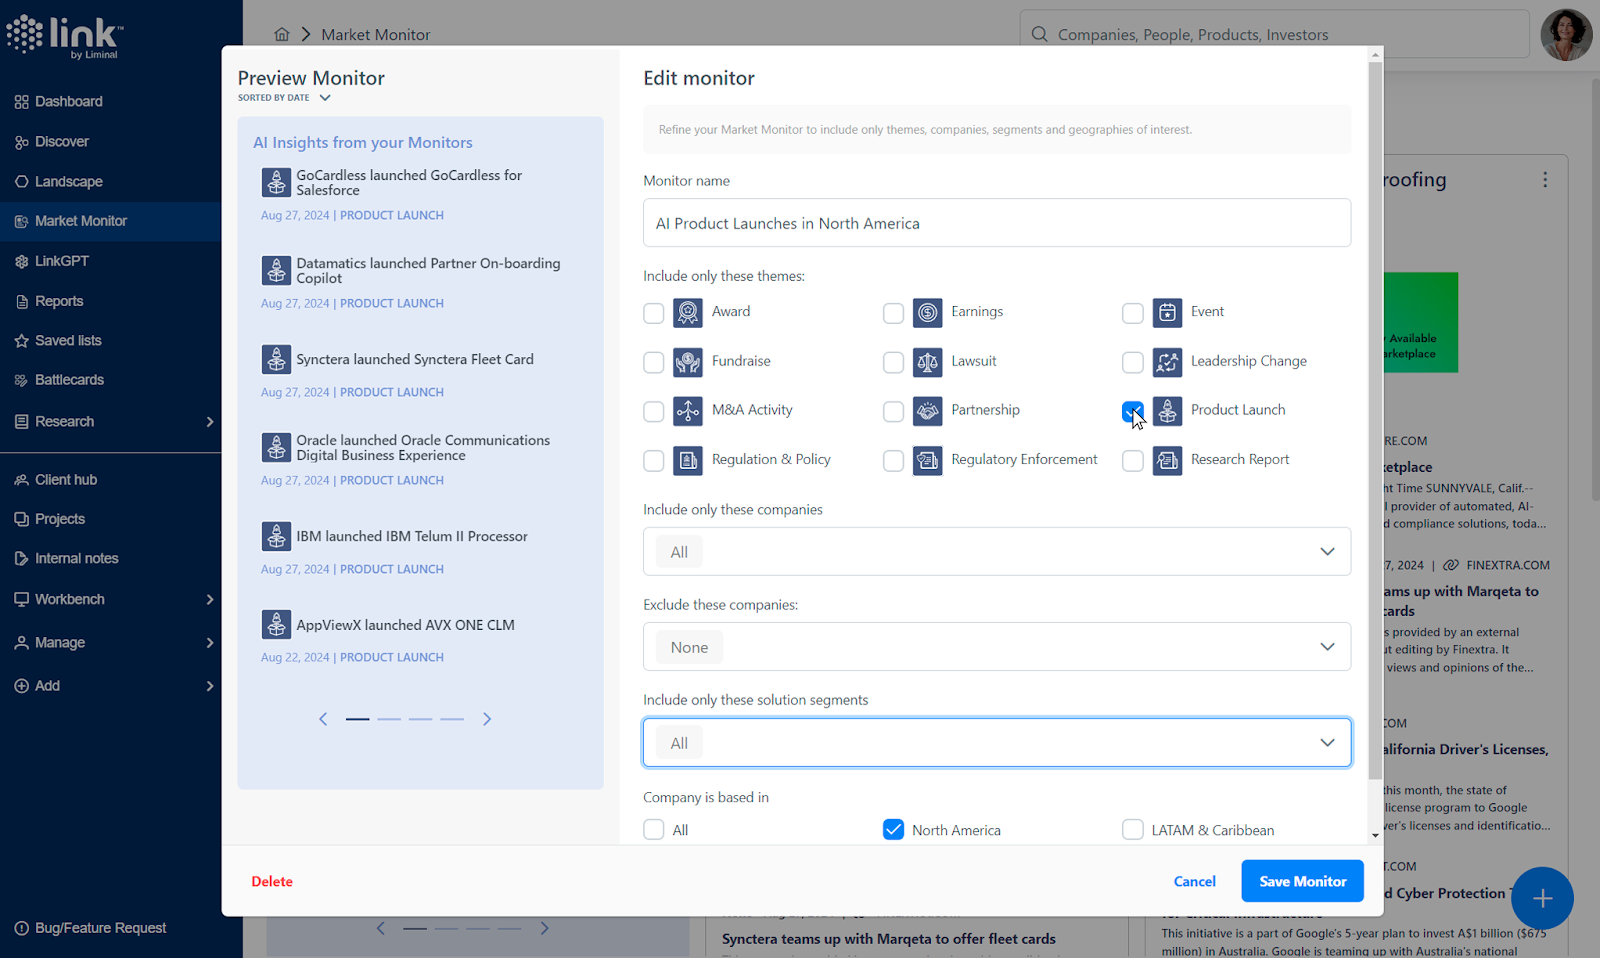
Task: Click the Lawsuit scales icon
Action: point(928,362)
